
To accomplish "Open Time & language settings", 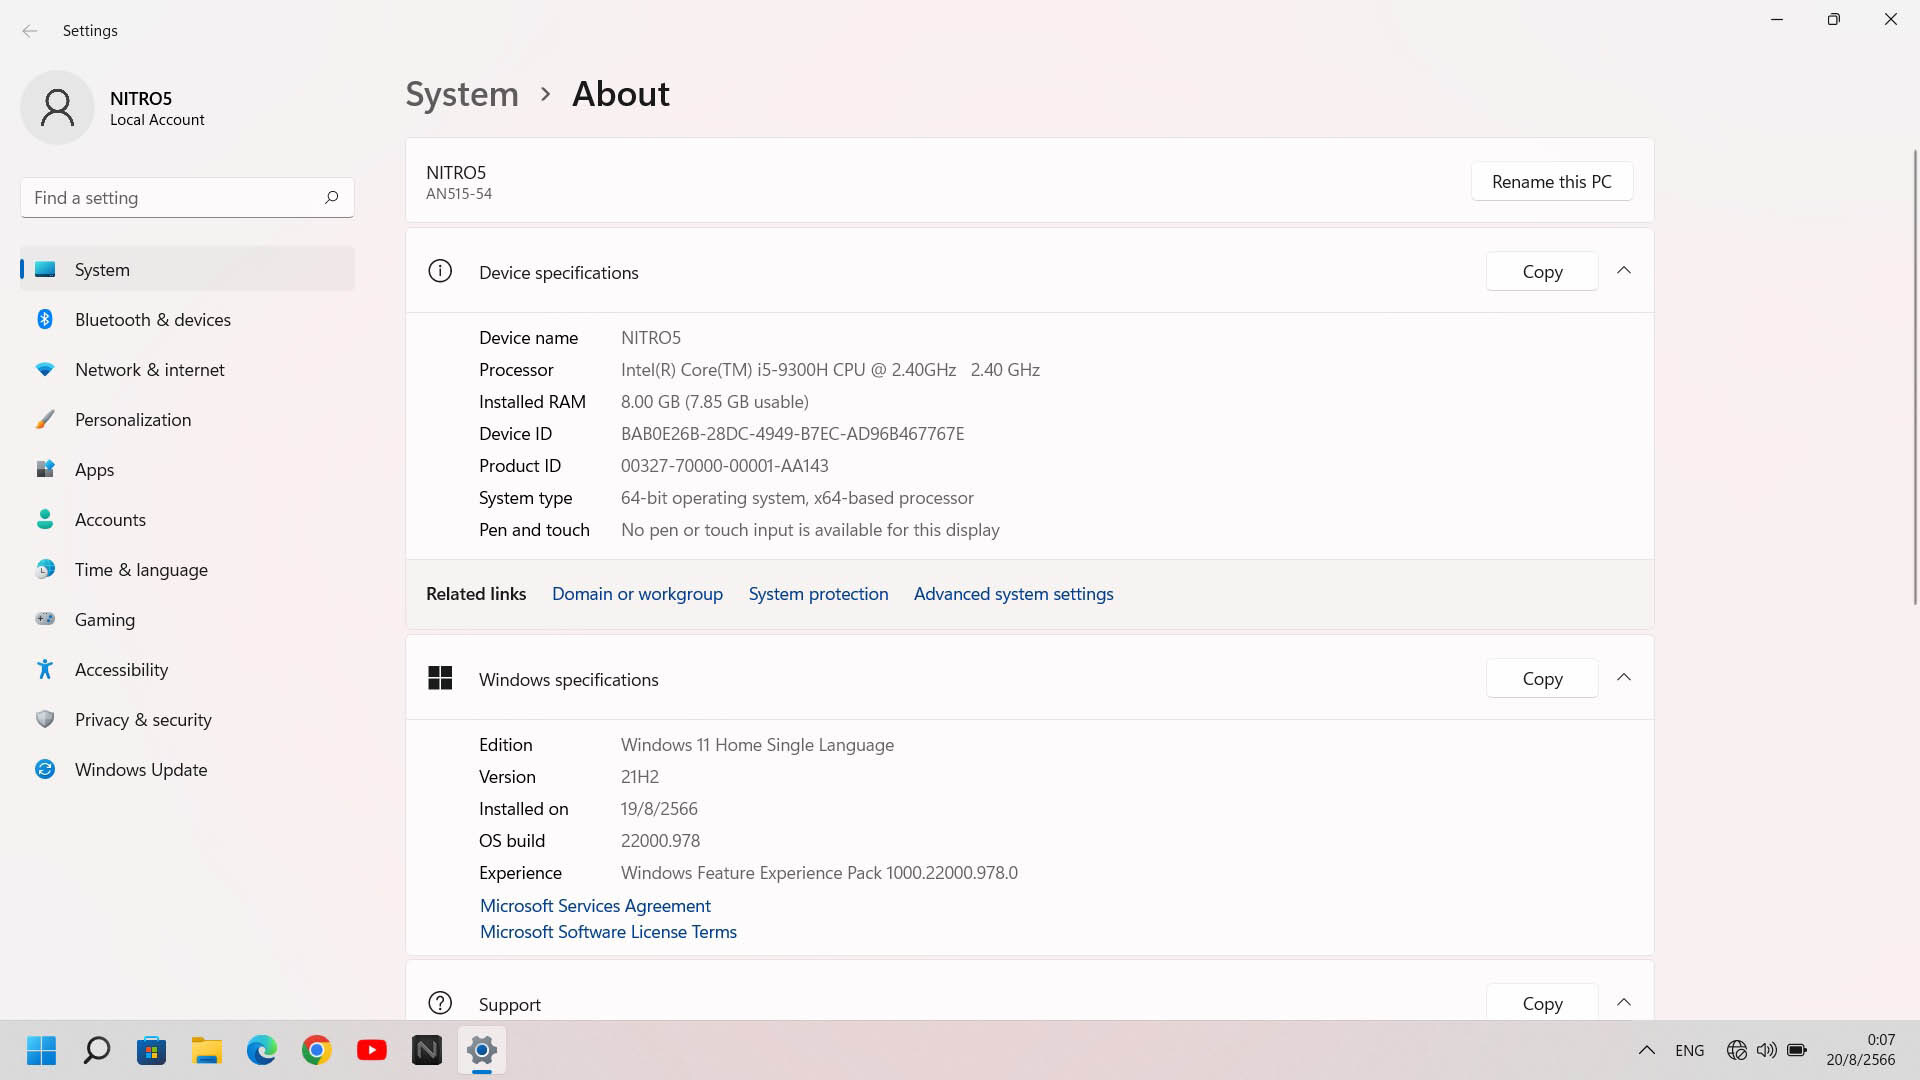I will coord(187,569).
